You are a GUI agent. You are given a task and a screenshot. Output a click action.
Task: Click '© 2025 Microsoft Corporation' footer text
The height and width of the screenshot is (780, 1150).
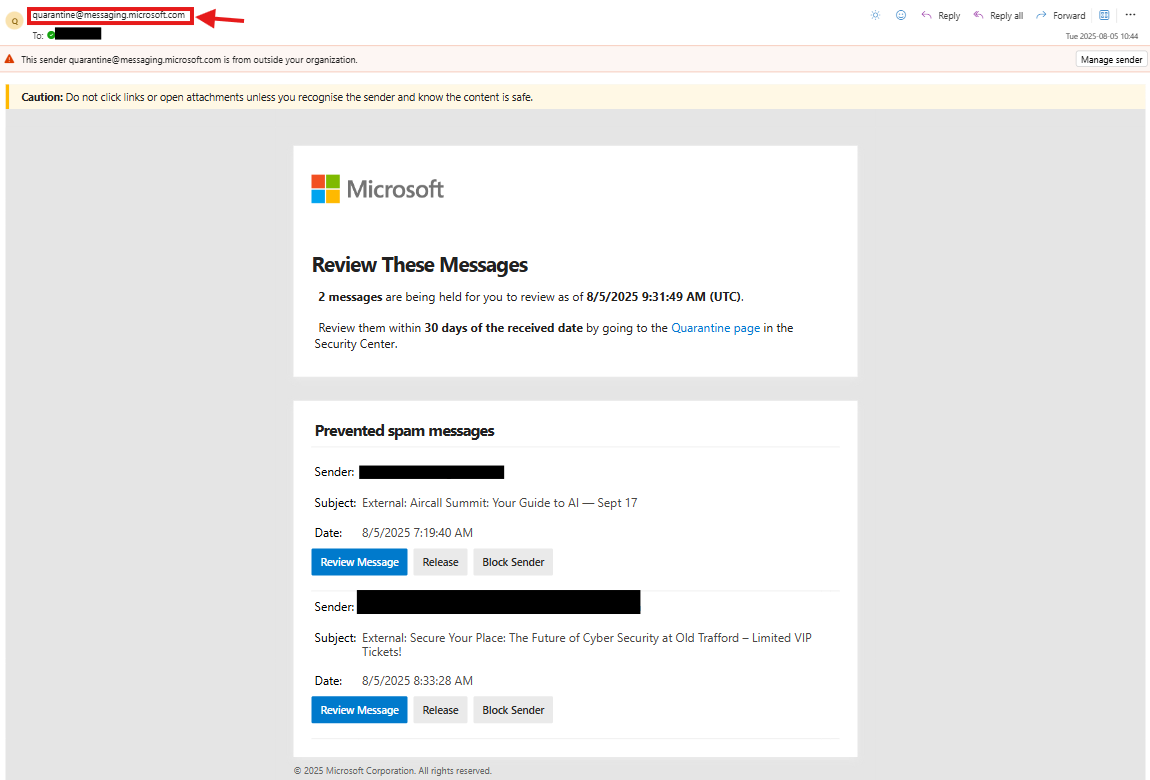click(x=392, y=770)
